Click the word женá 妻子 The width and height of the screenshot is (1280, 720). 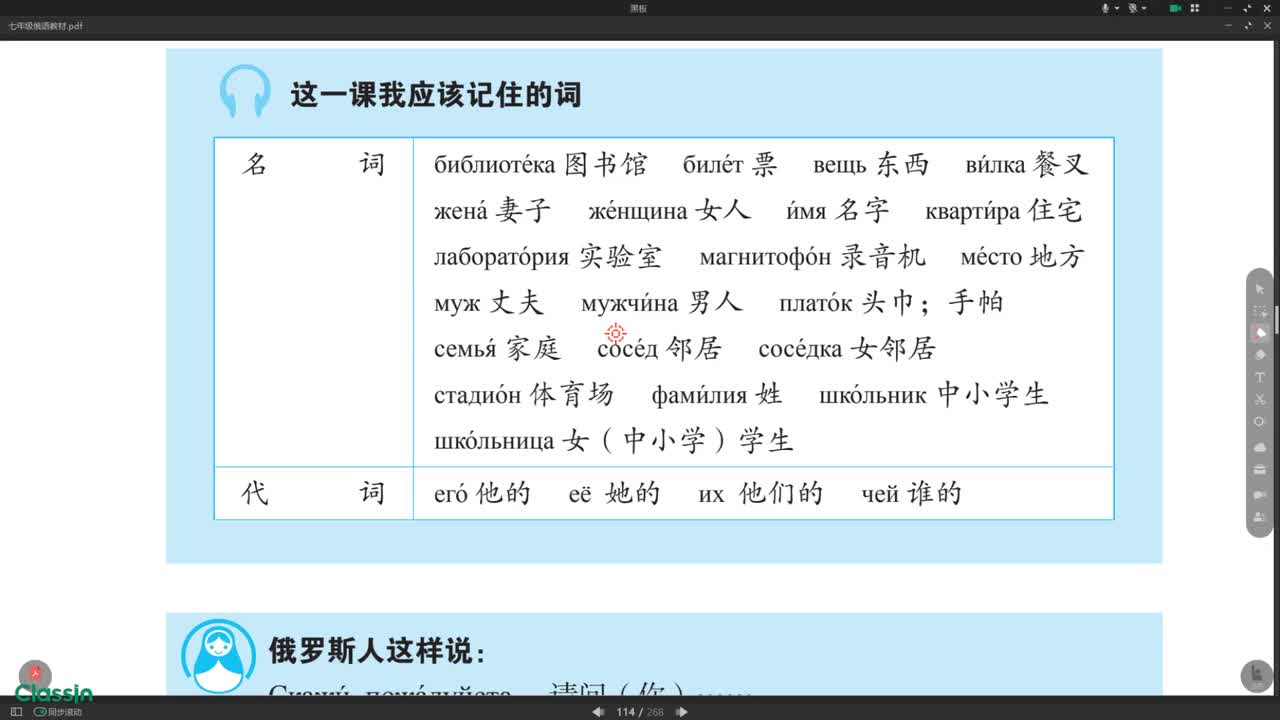[x=492, y=211]
